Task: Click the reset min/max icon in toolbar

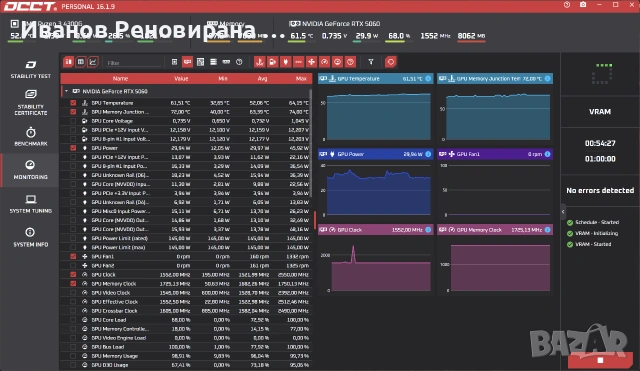Action: (391, 62)
